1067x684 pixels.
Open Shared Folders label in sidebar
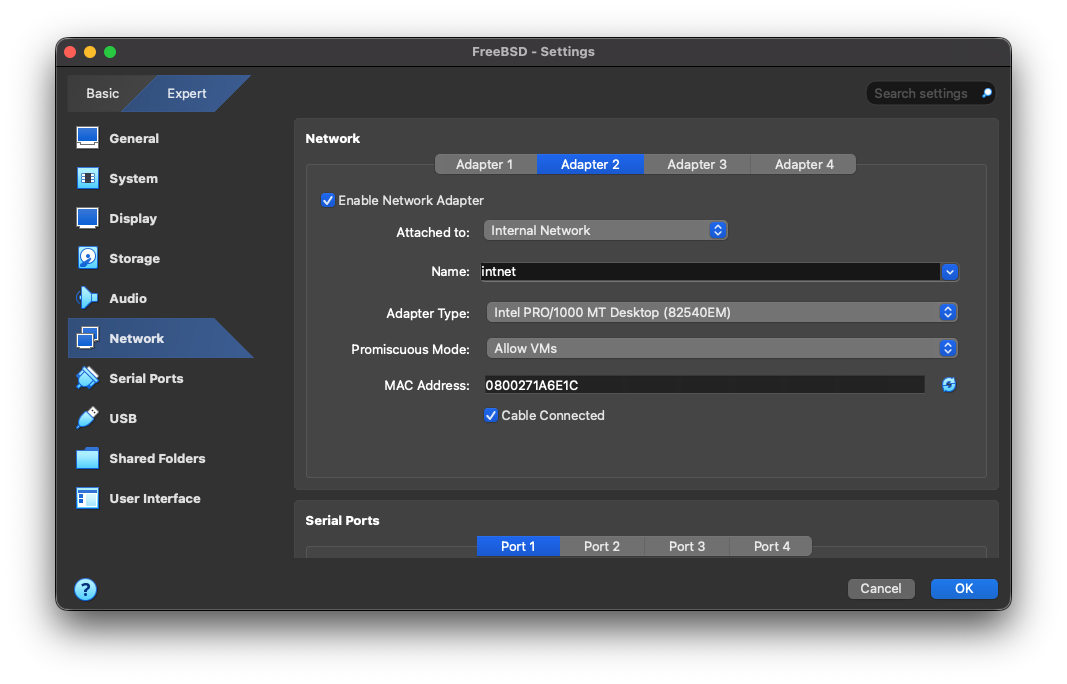click(x=157, y=458)
